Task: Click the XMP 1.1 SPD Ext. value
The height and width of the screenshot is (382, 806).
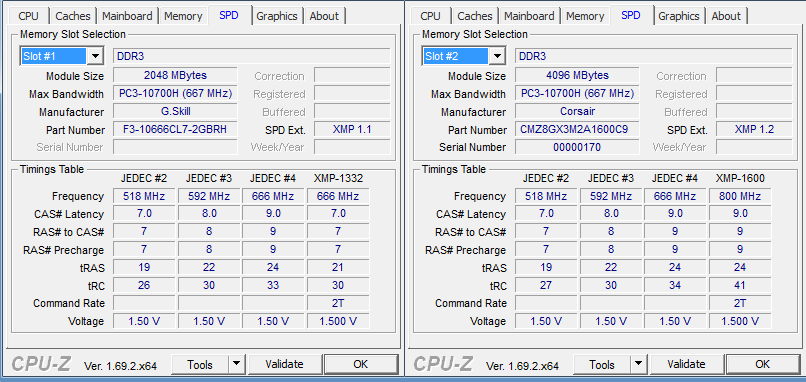Action: [x=352, y=130]
